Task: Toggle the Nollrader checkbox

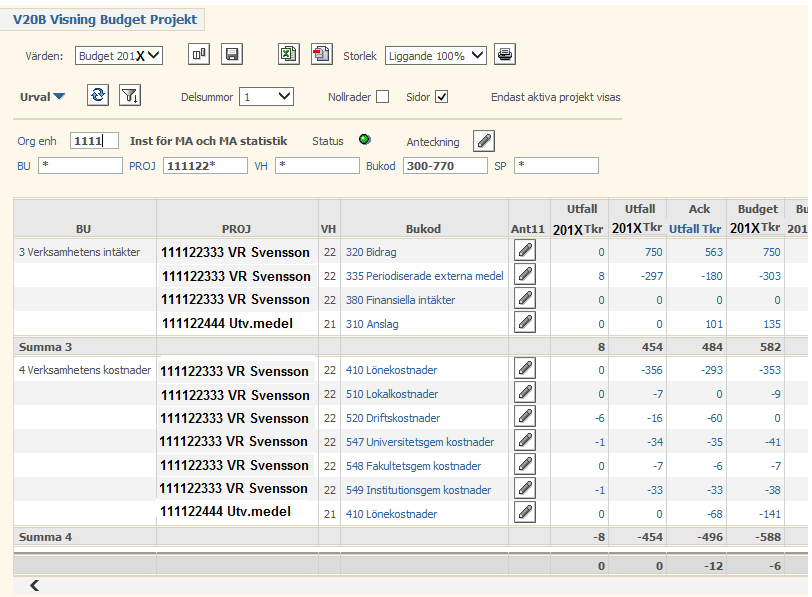Action: click(x=383, y=97)
